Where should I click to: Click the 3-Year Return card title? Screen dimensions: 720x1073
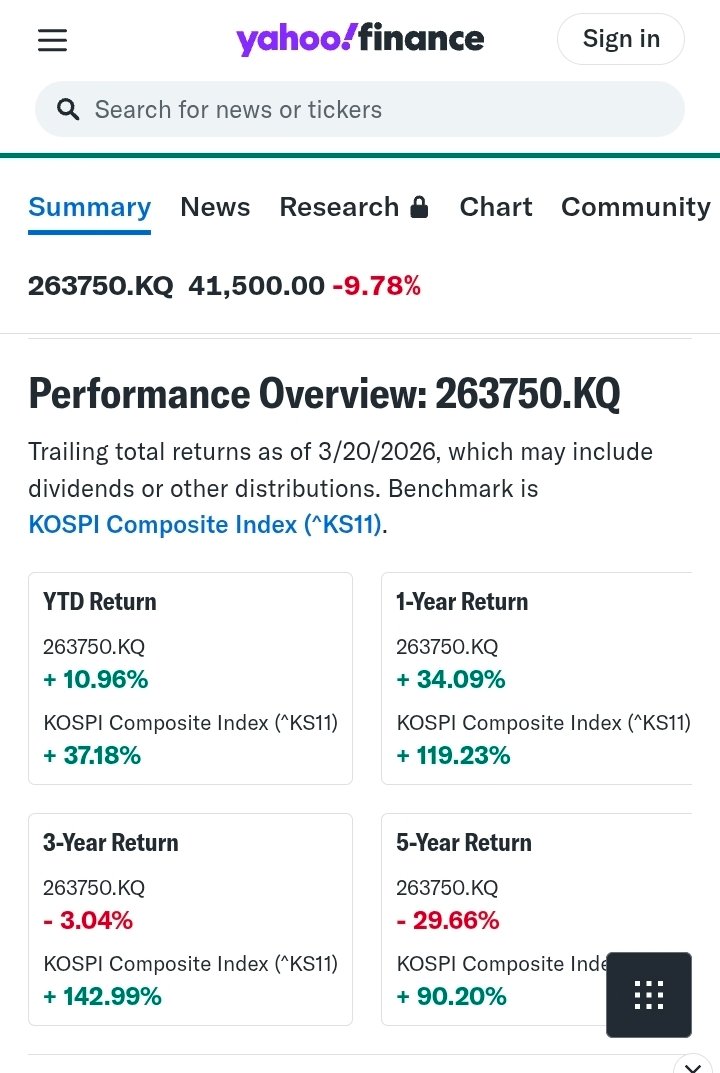(111, 842)
